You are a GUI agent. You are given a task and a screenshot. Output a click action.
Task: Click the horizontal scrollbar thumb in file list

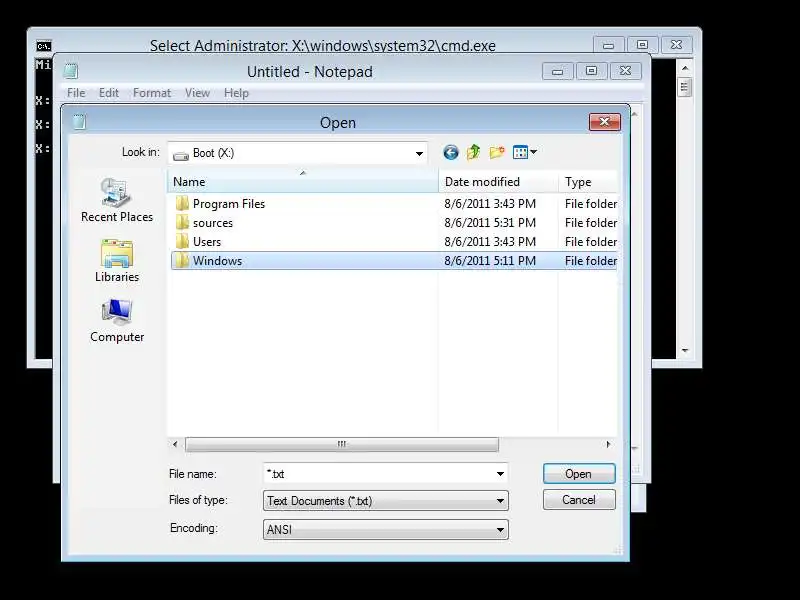pos(341,444)
